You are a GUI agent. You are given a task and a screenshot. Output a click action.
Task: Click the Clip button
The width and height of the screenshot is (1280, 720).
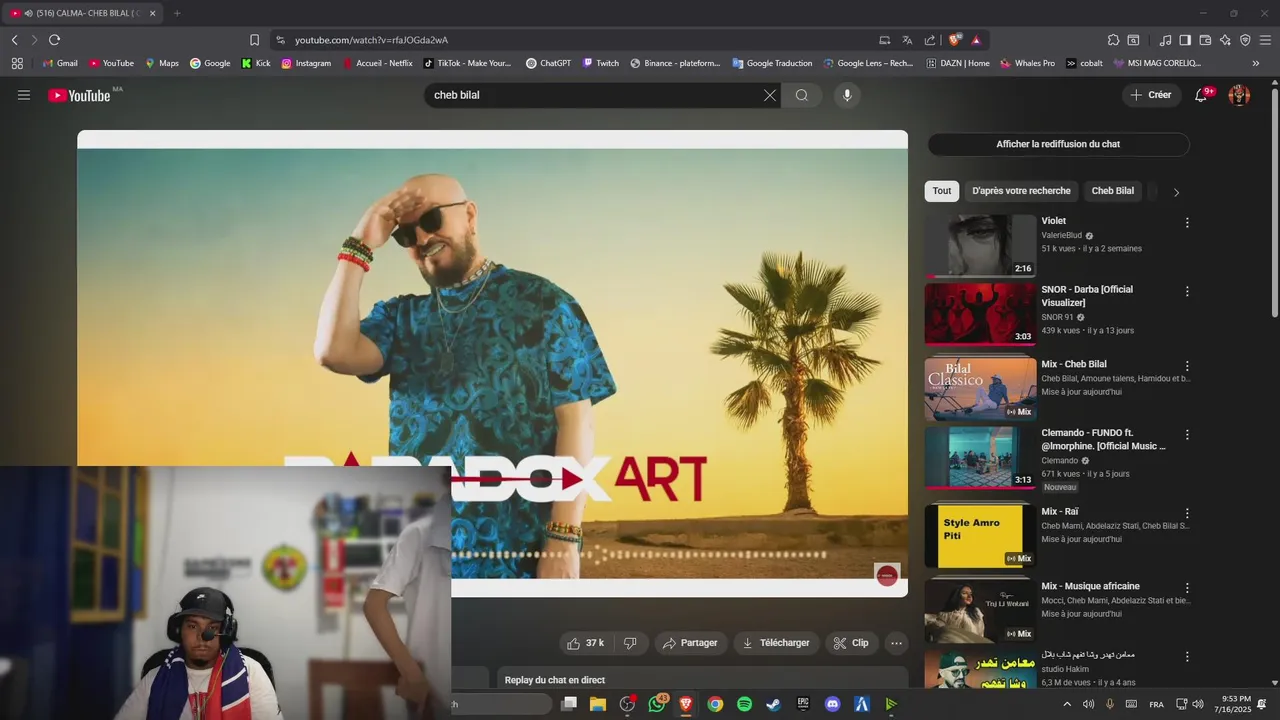tap(852, 643)
